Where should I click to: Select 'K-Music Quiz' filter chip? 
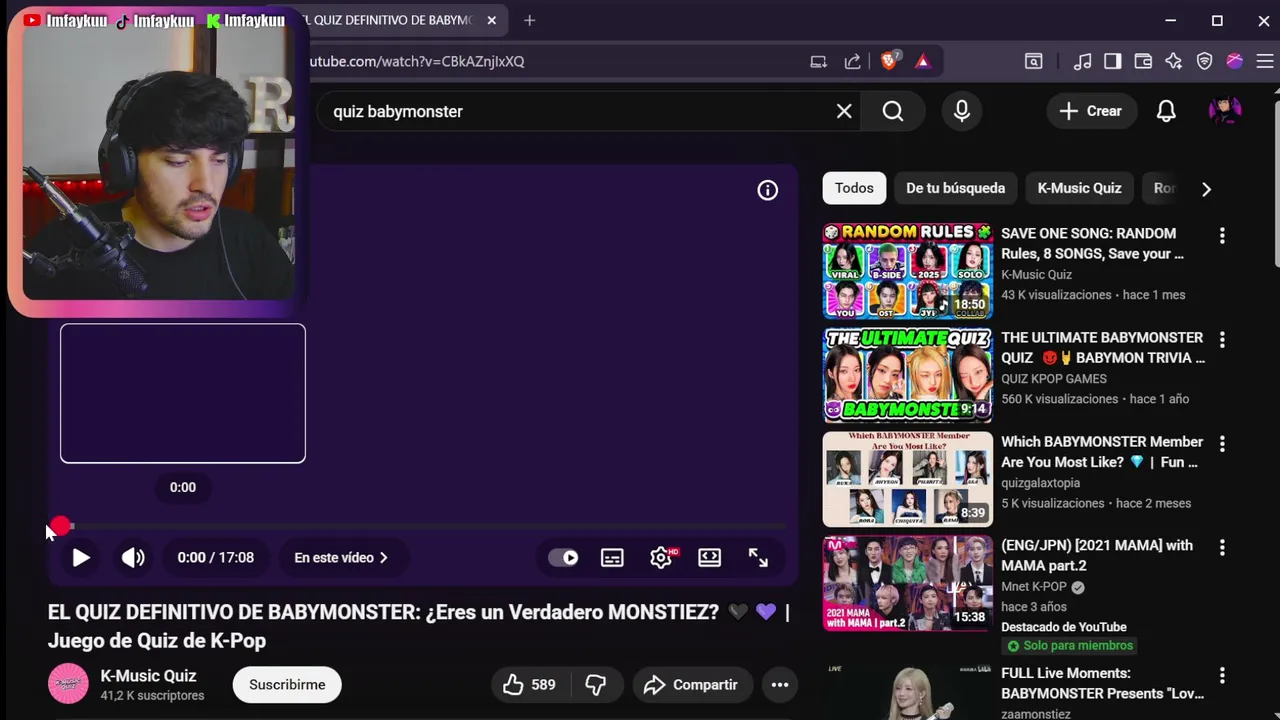point(1079,188)
